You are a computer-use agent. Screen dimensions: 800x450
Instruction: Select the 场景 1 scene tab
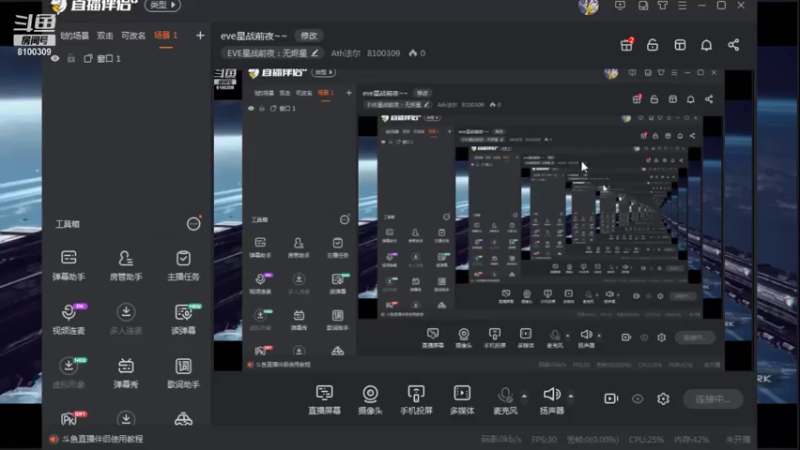[166, 36]
